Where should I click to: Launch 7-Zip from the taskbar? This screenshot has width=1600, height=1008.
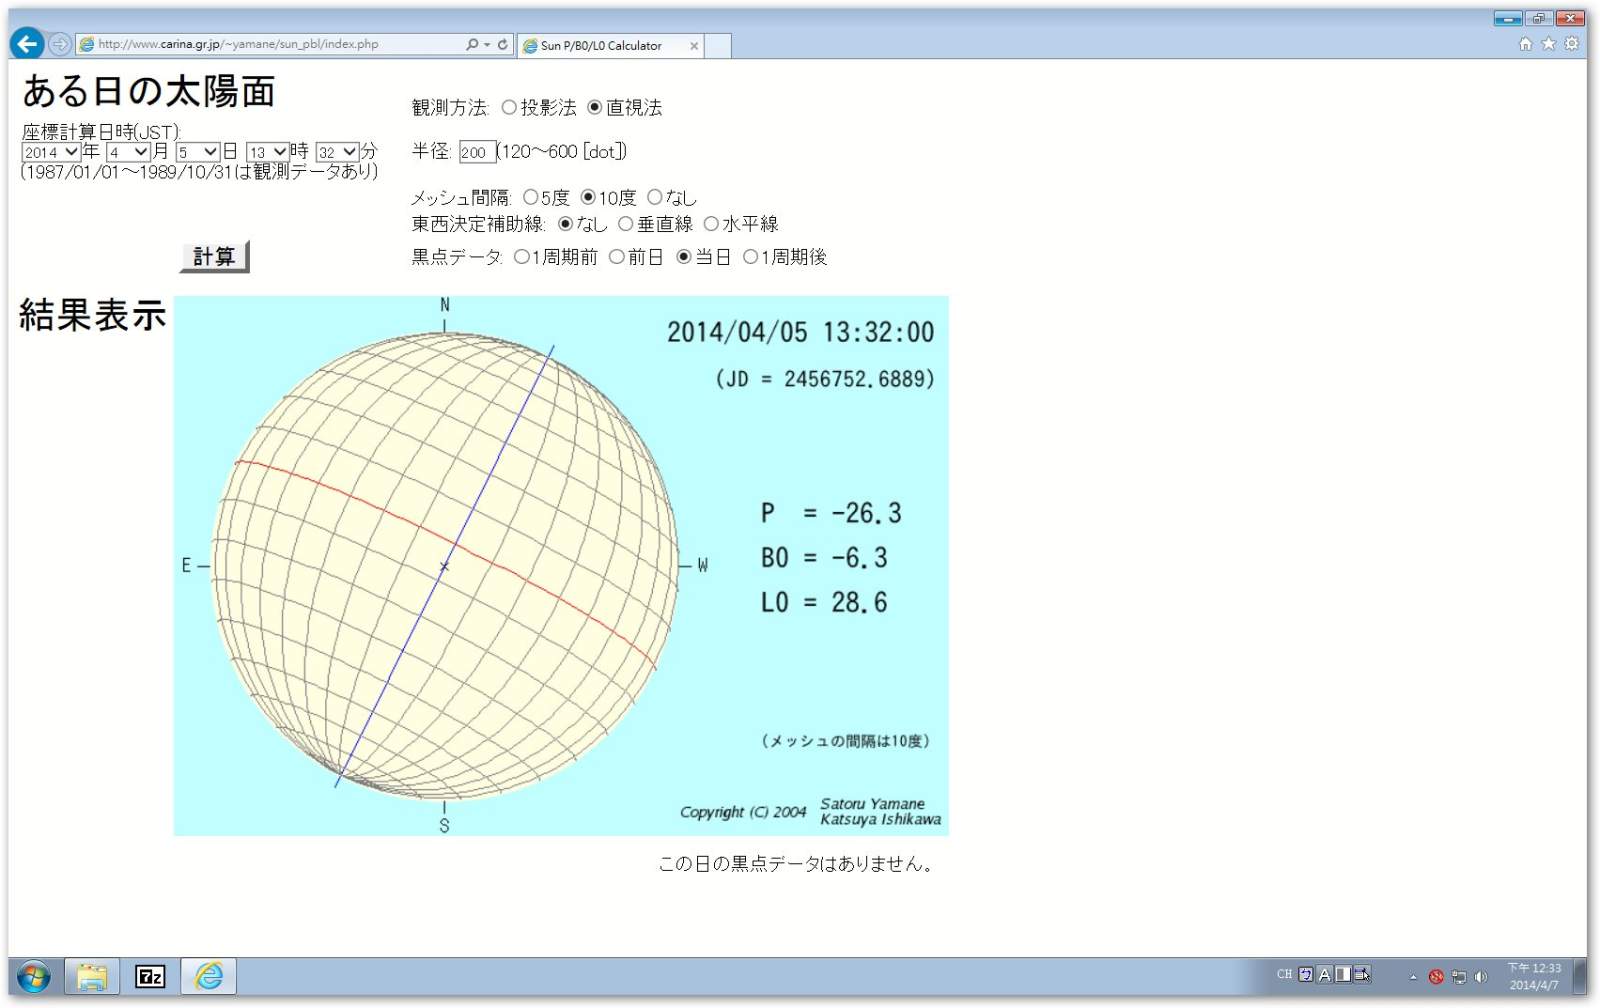click(150, 976)
